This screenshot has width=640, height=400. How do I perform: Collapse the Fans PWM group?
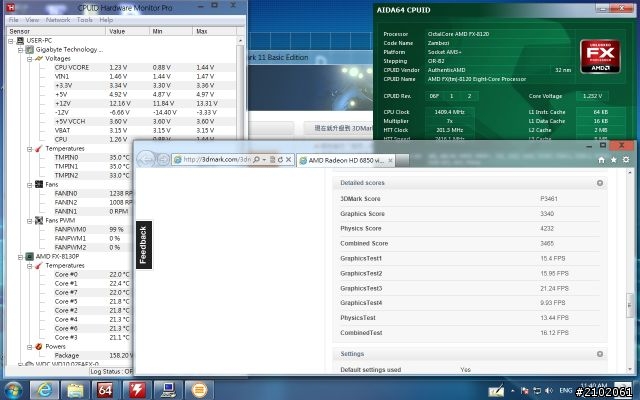click(x=30, y=221)
